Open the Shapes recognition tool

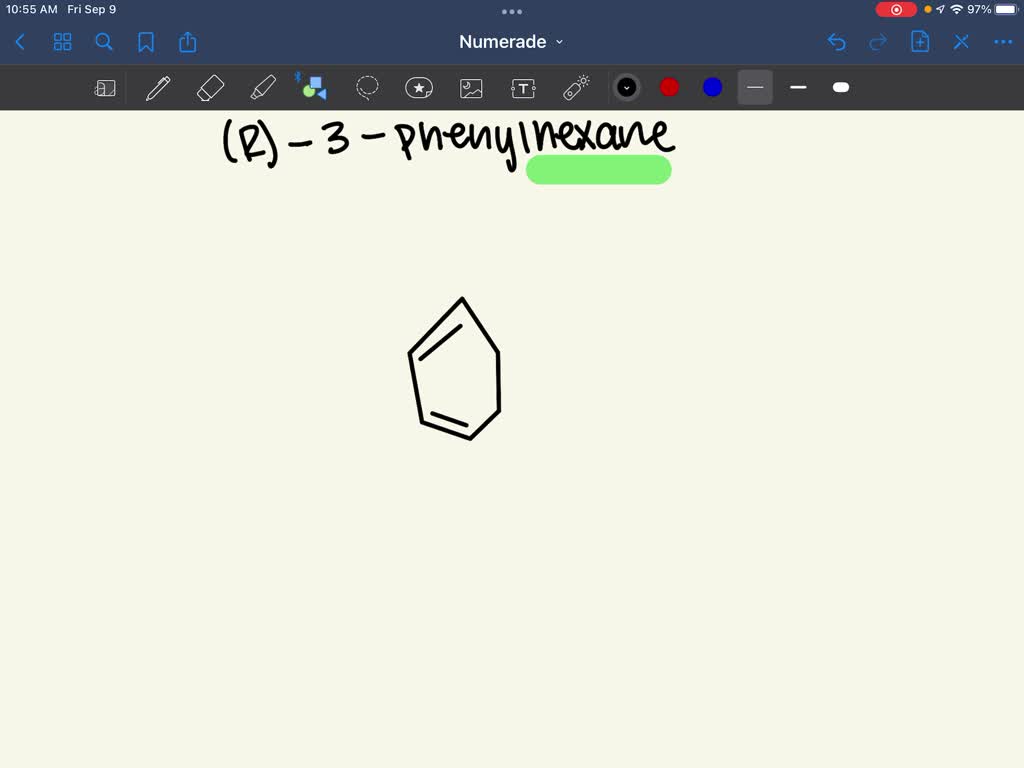314,87
